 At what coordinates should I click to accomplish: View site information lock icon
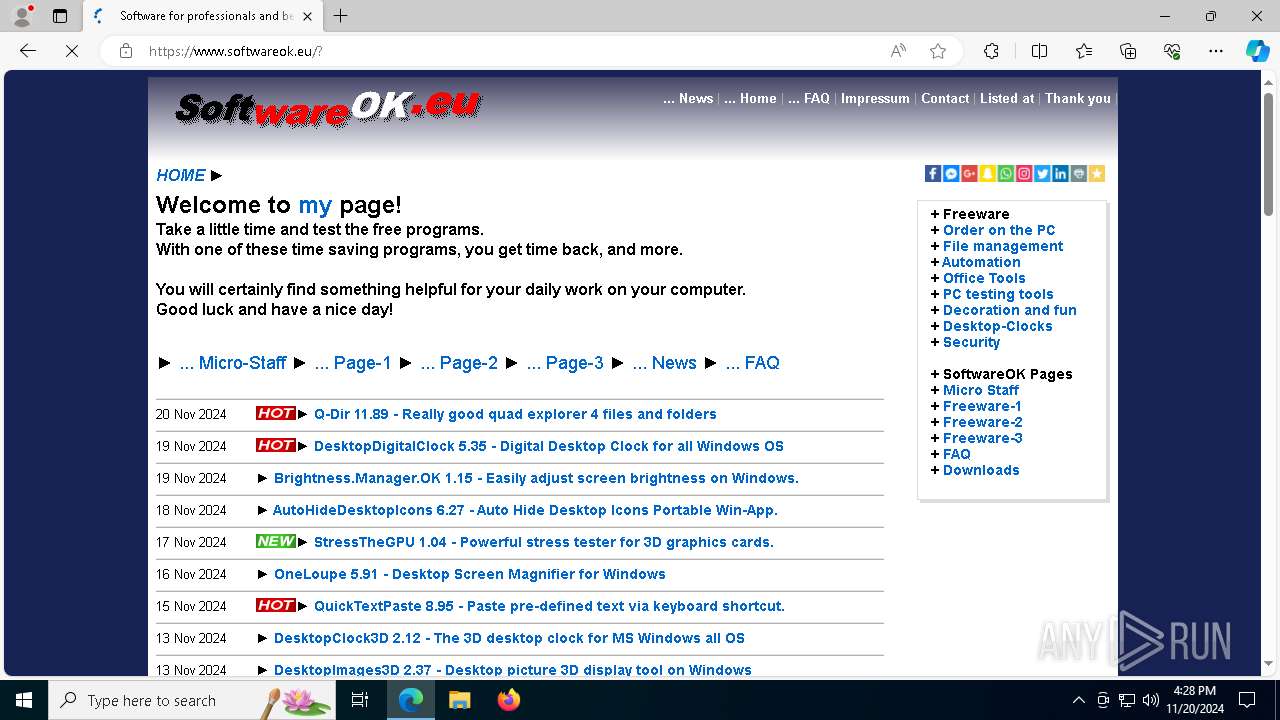pos(126,51)
